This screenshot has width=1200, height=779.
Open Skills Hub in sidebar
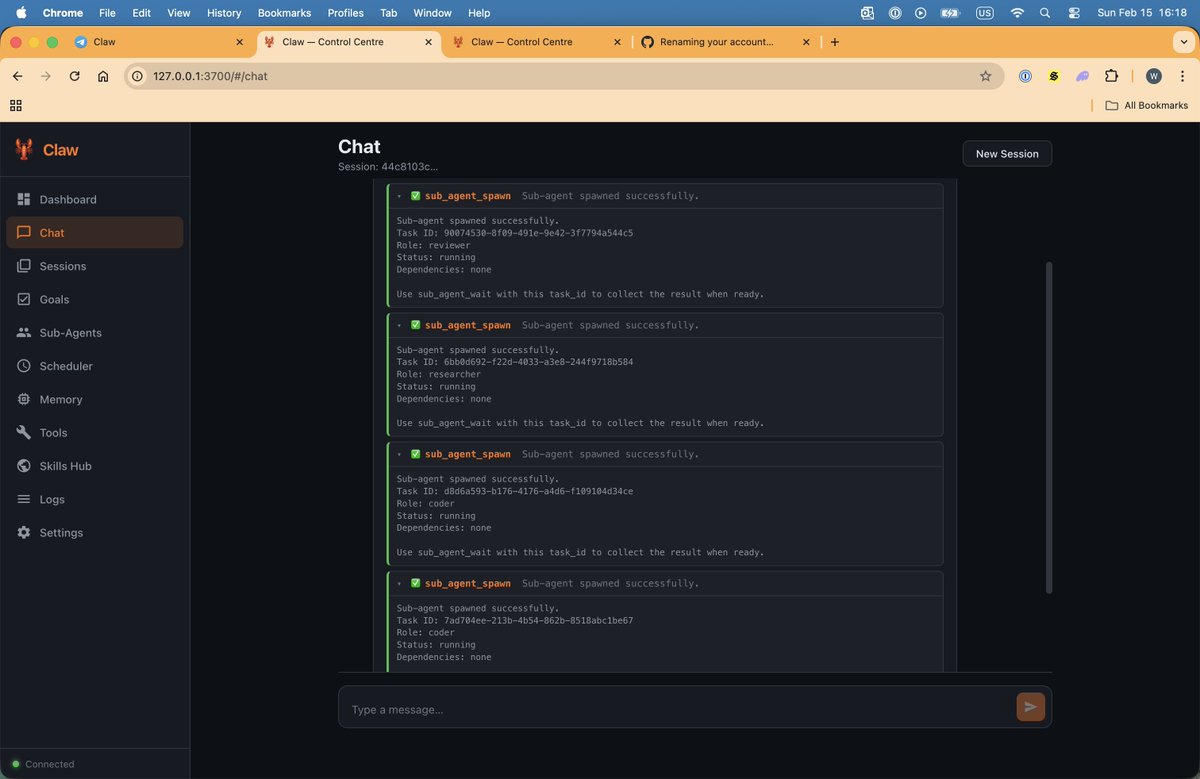[x=94, y=466]
